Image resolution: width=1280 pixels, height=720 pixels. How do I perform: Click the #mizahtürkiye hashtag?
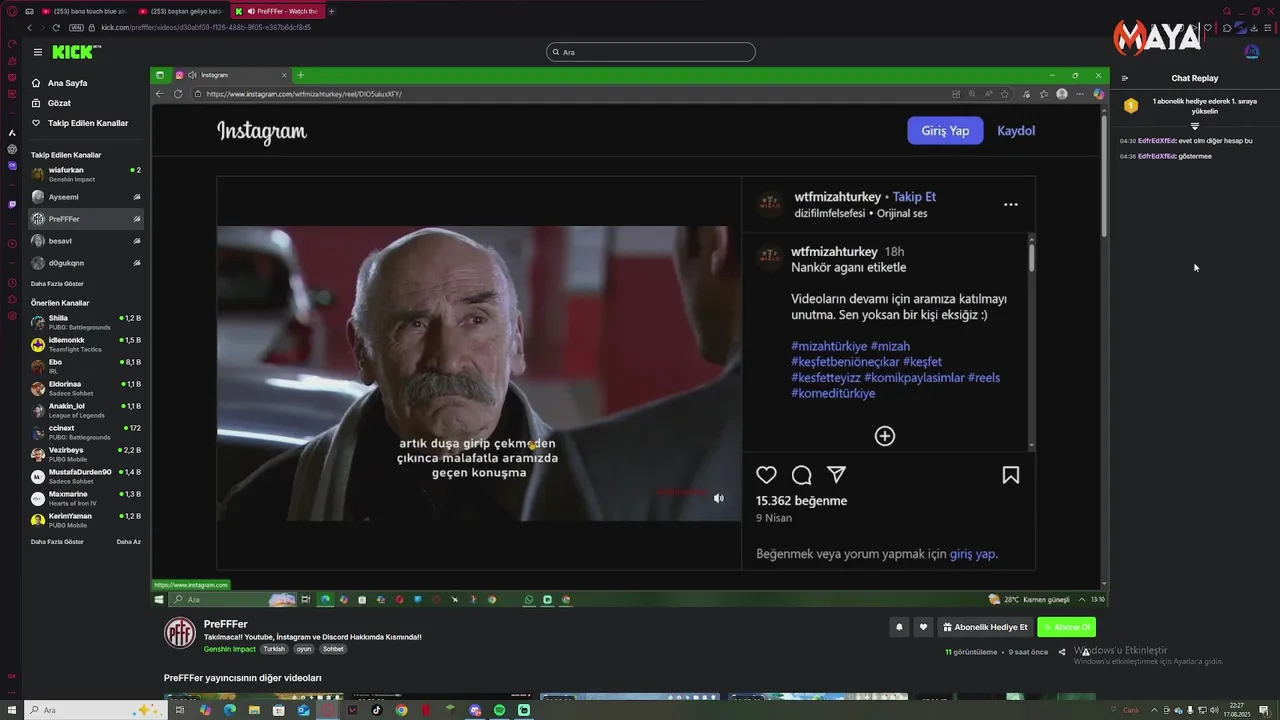(x=829, y=346)
